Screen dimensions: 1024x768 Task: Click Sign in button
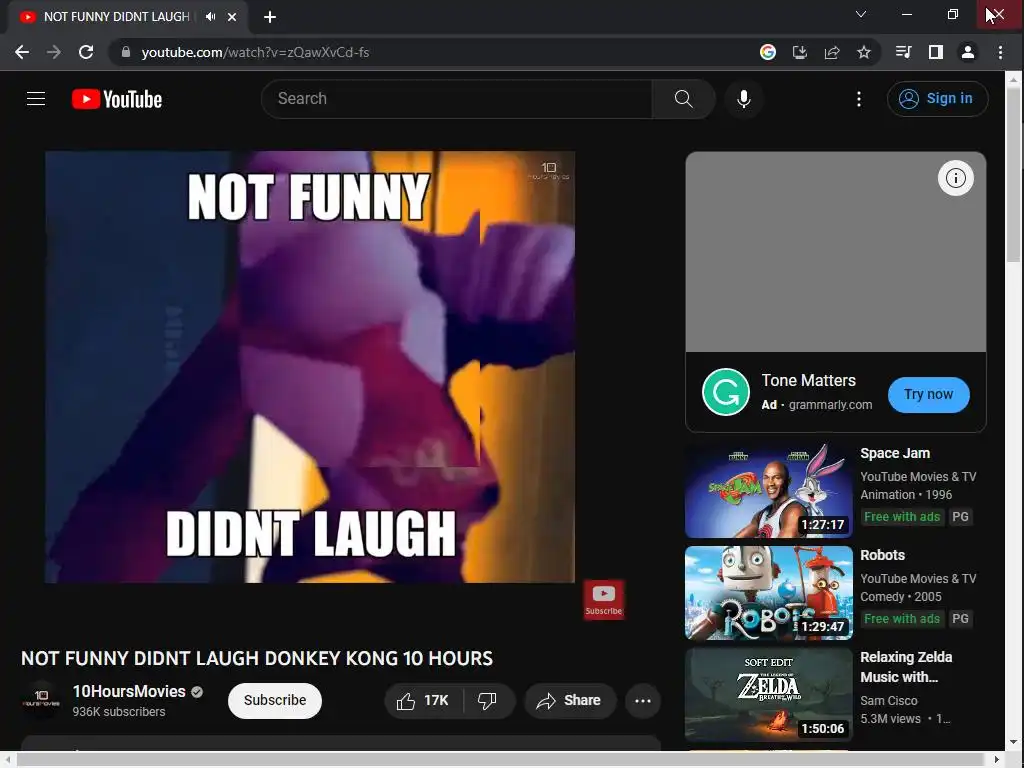pyautogui.click(x=937, y=99)
